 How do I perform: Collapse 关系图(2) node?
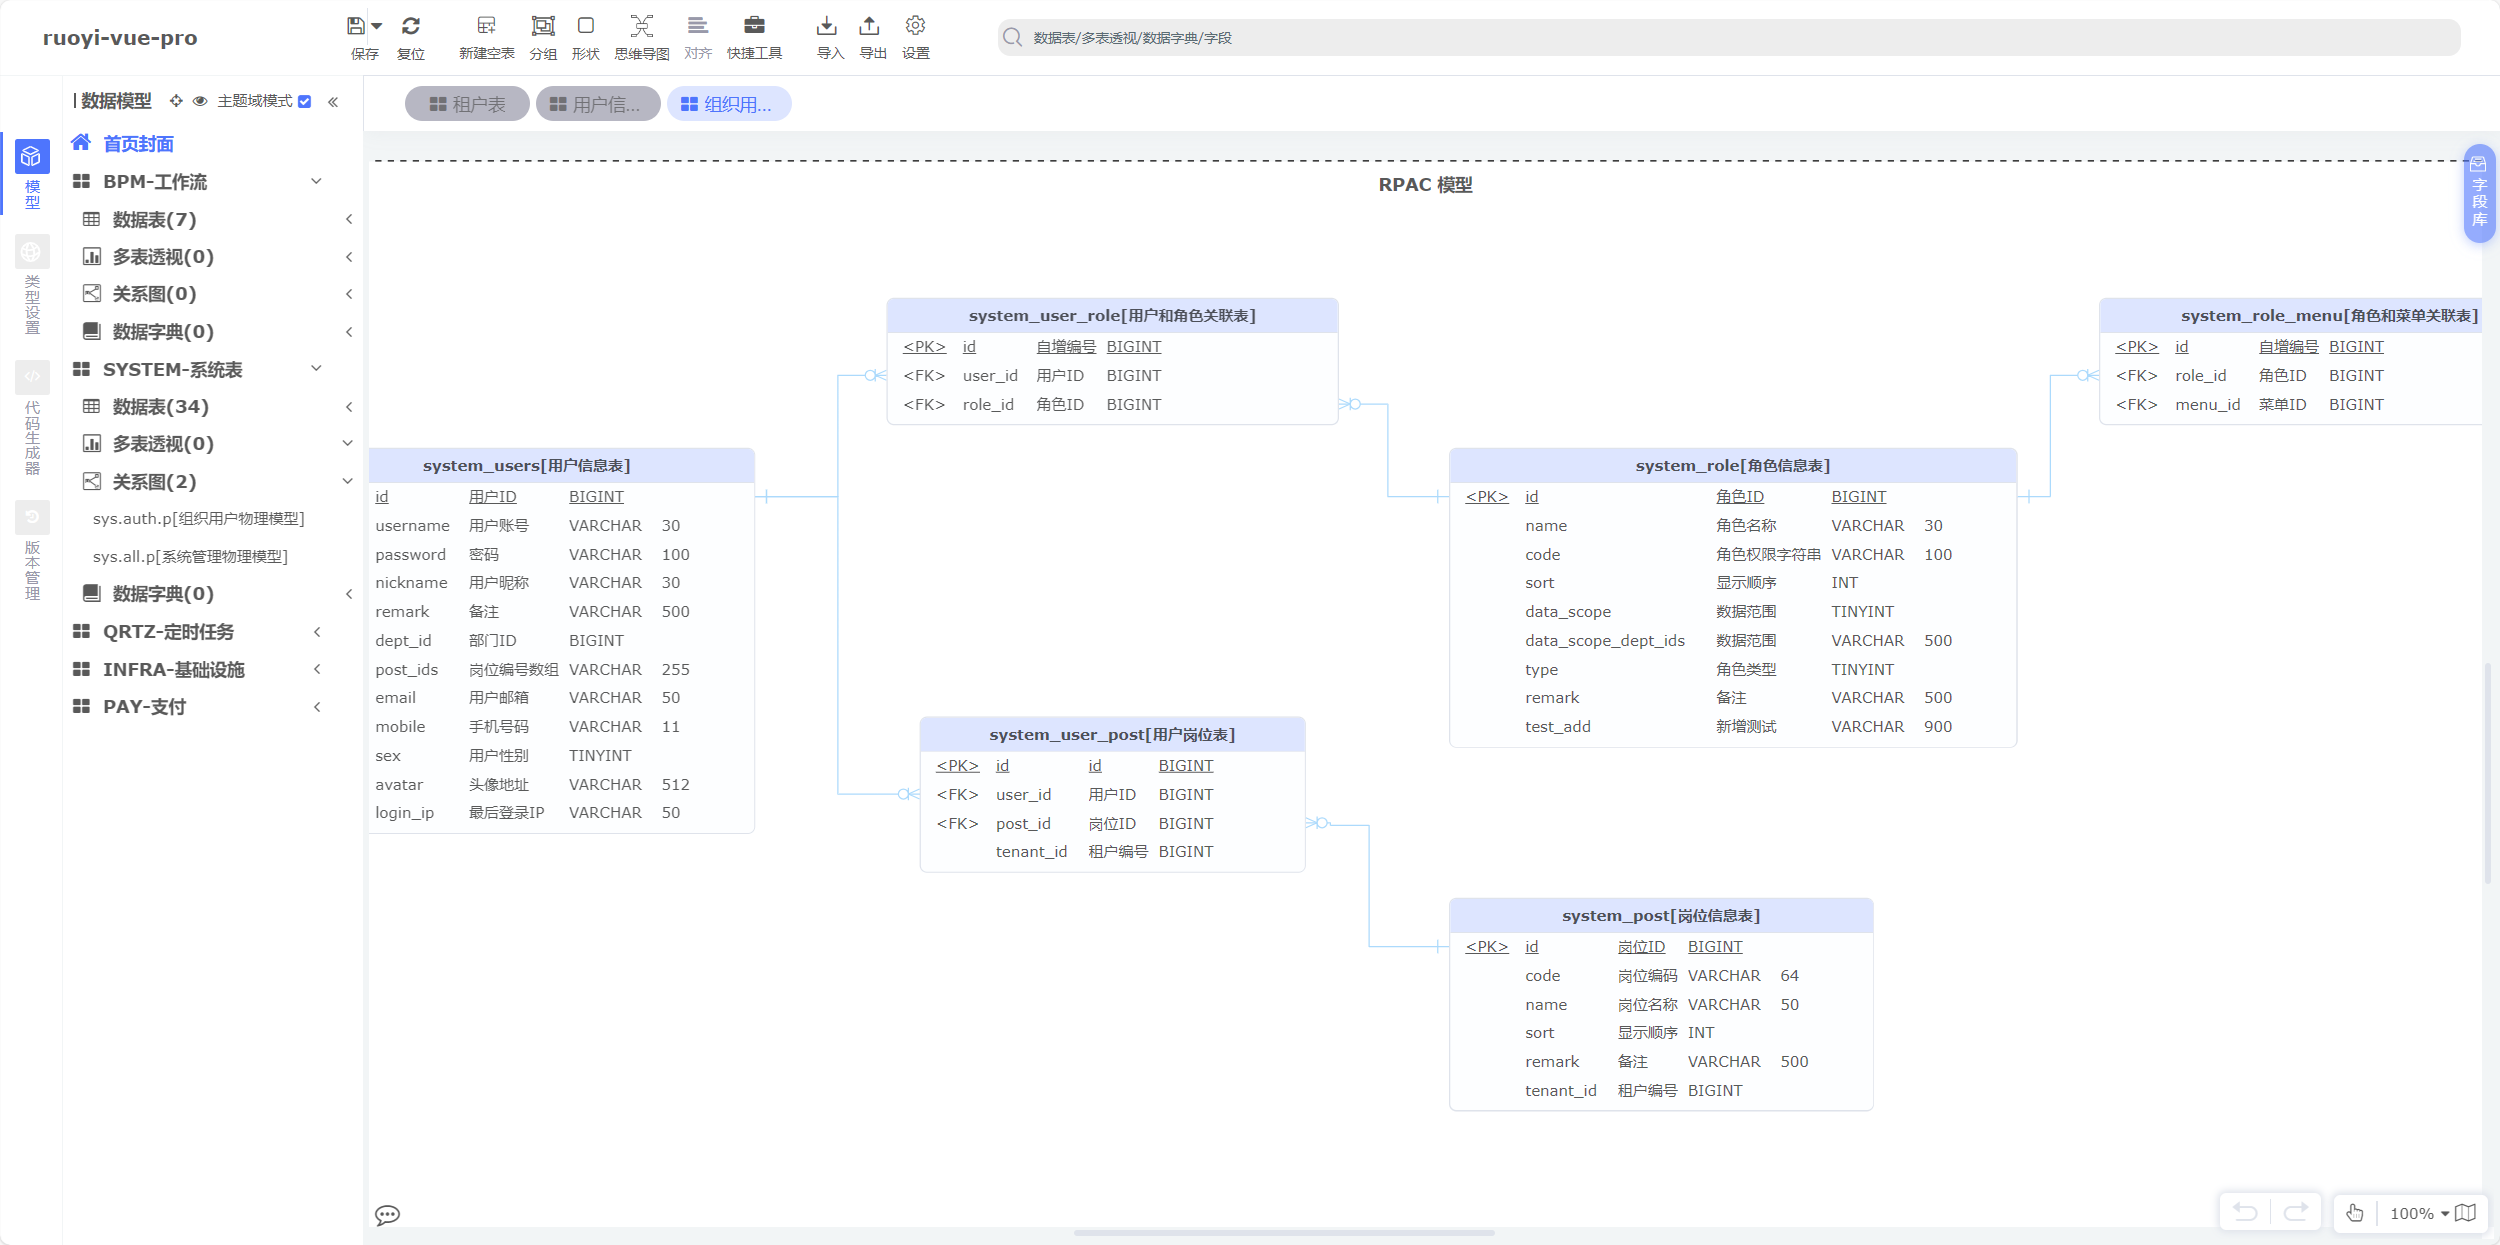(x=348, y=481)
